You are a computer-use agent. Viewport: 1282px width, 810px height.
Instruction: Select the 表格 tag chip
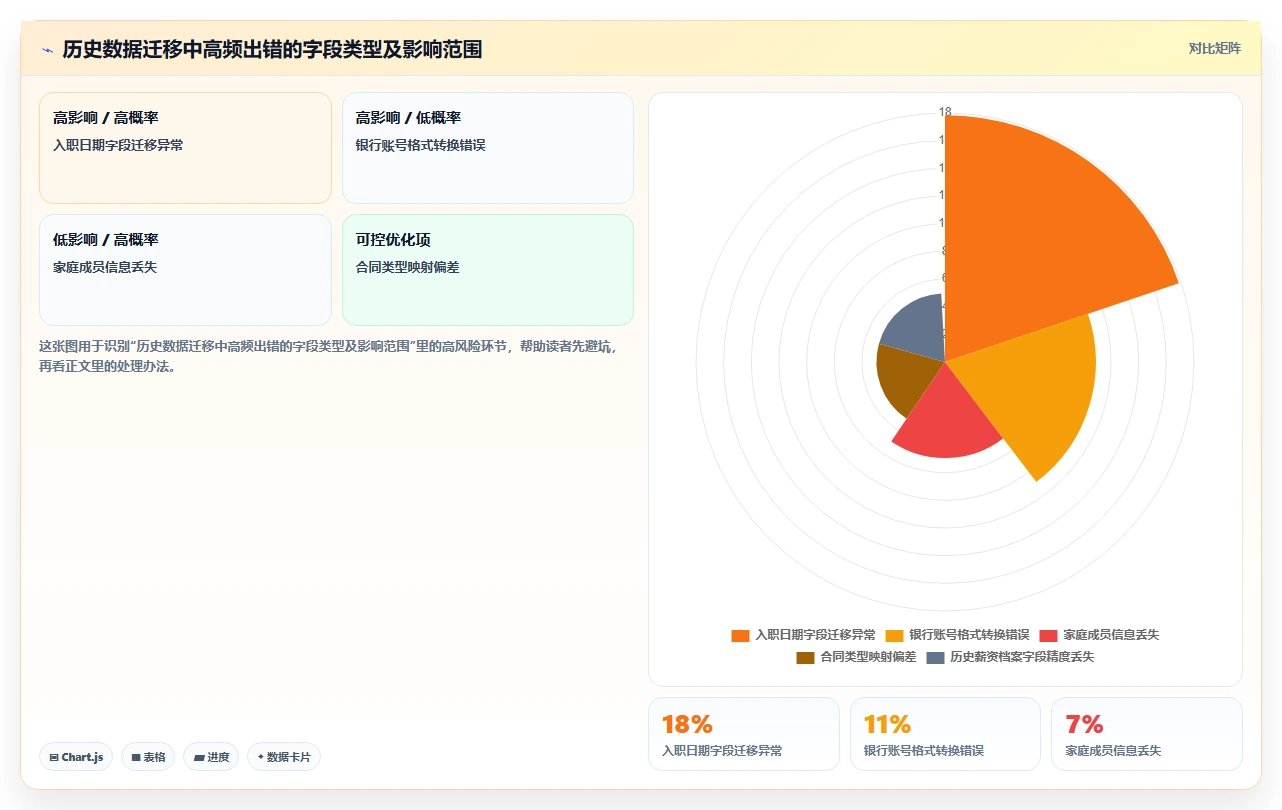[148, 757]
